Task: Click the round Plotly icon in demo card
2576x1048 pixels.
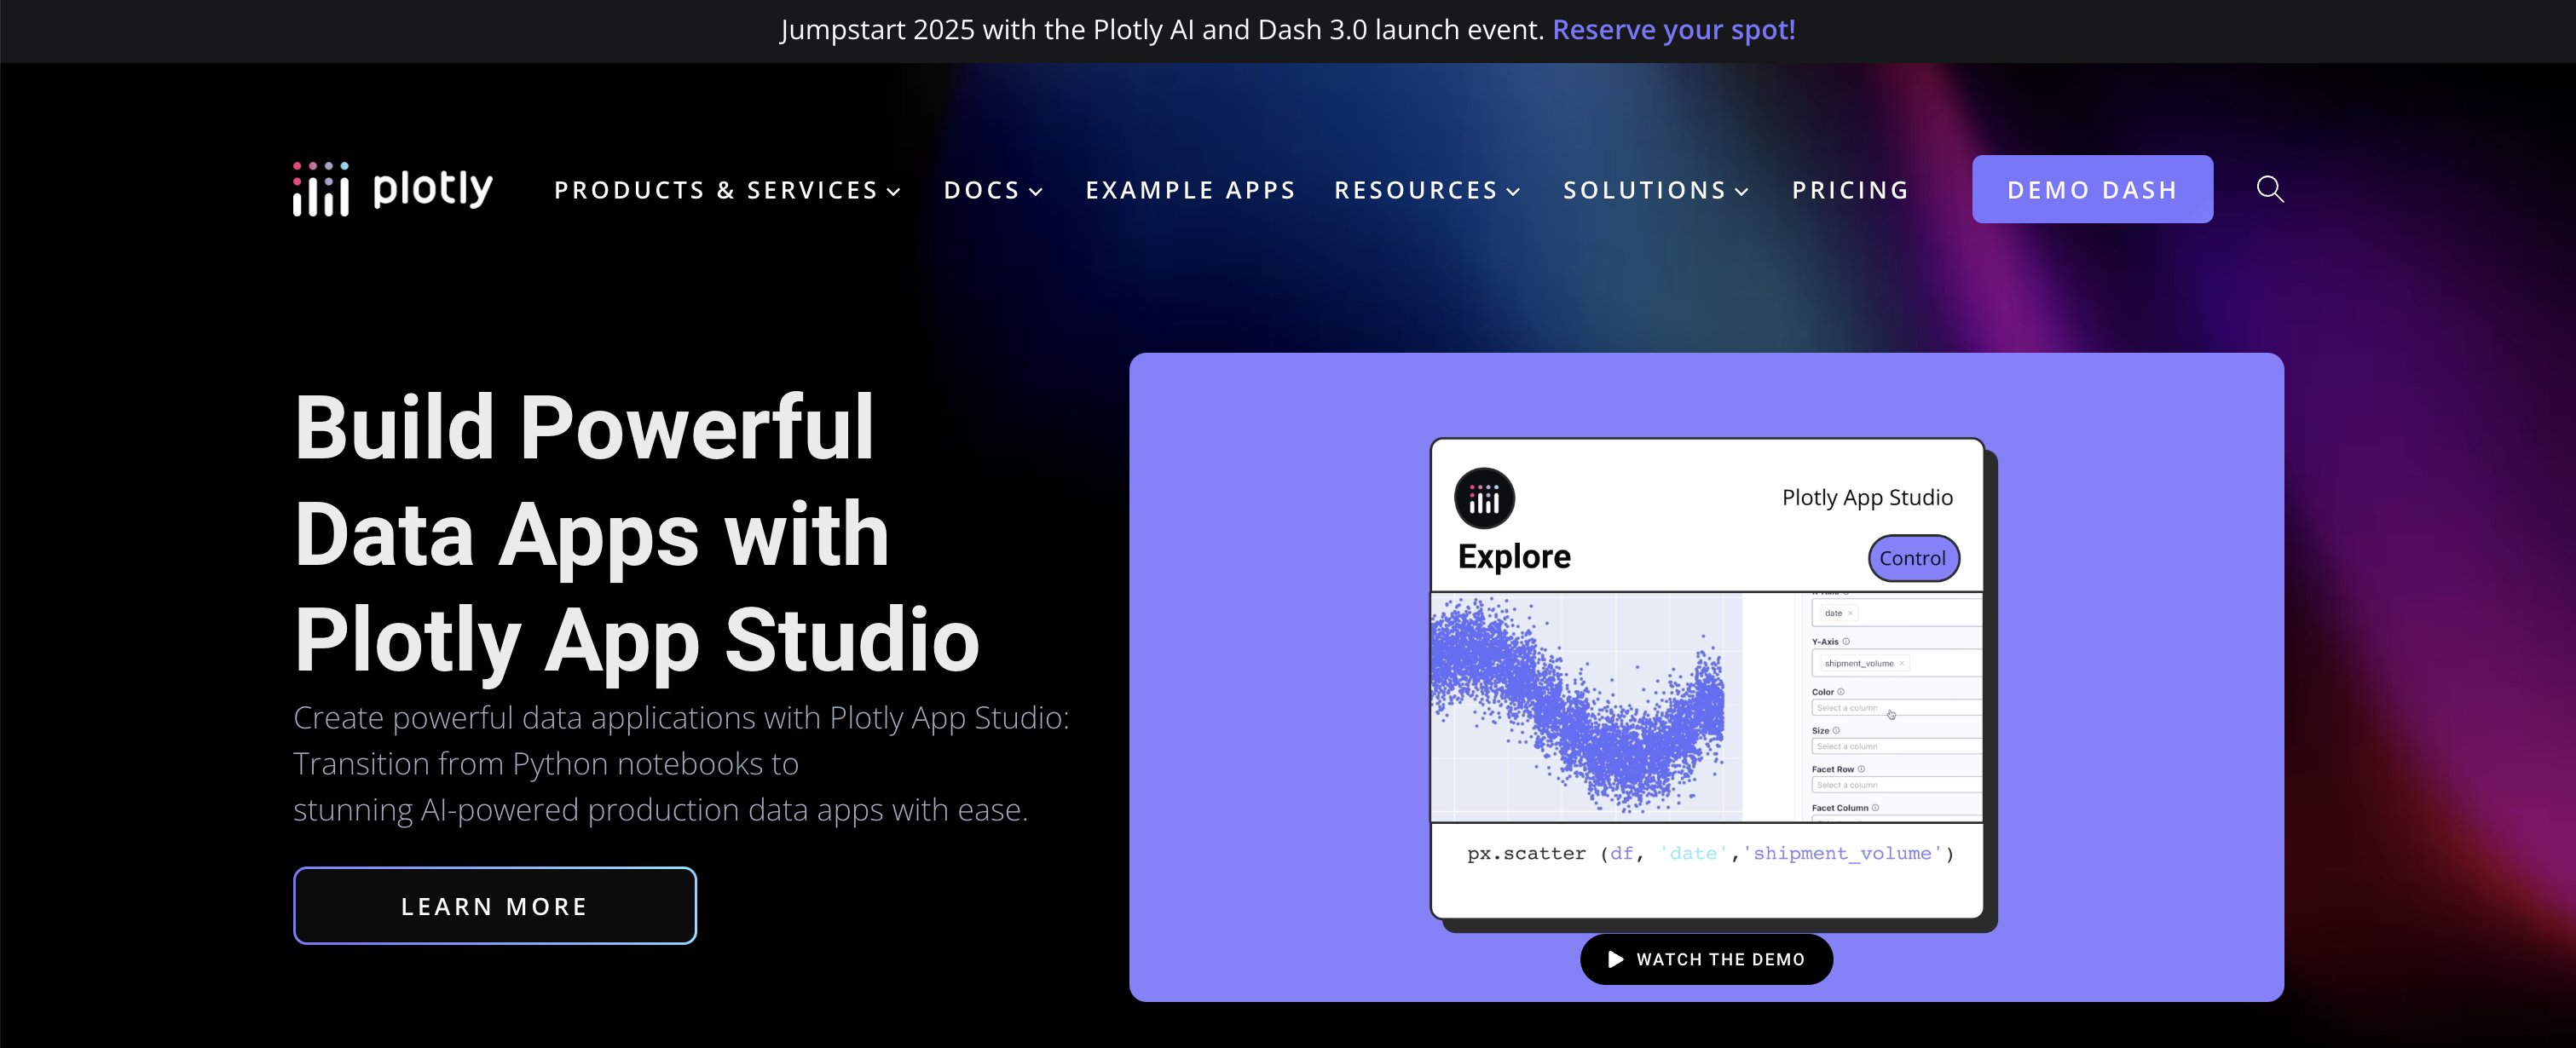Action: click(x=1484, y=498)
